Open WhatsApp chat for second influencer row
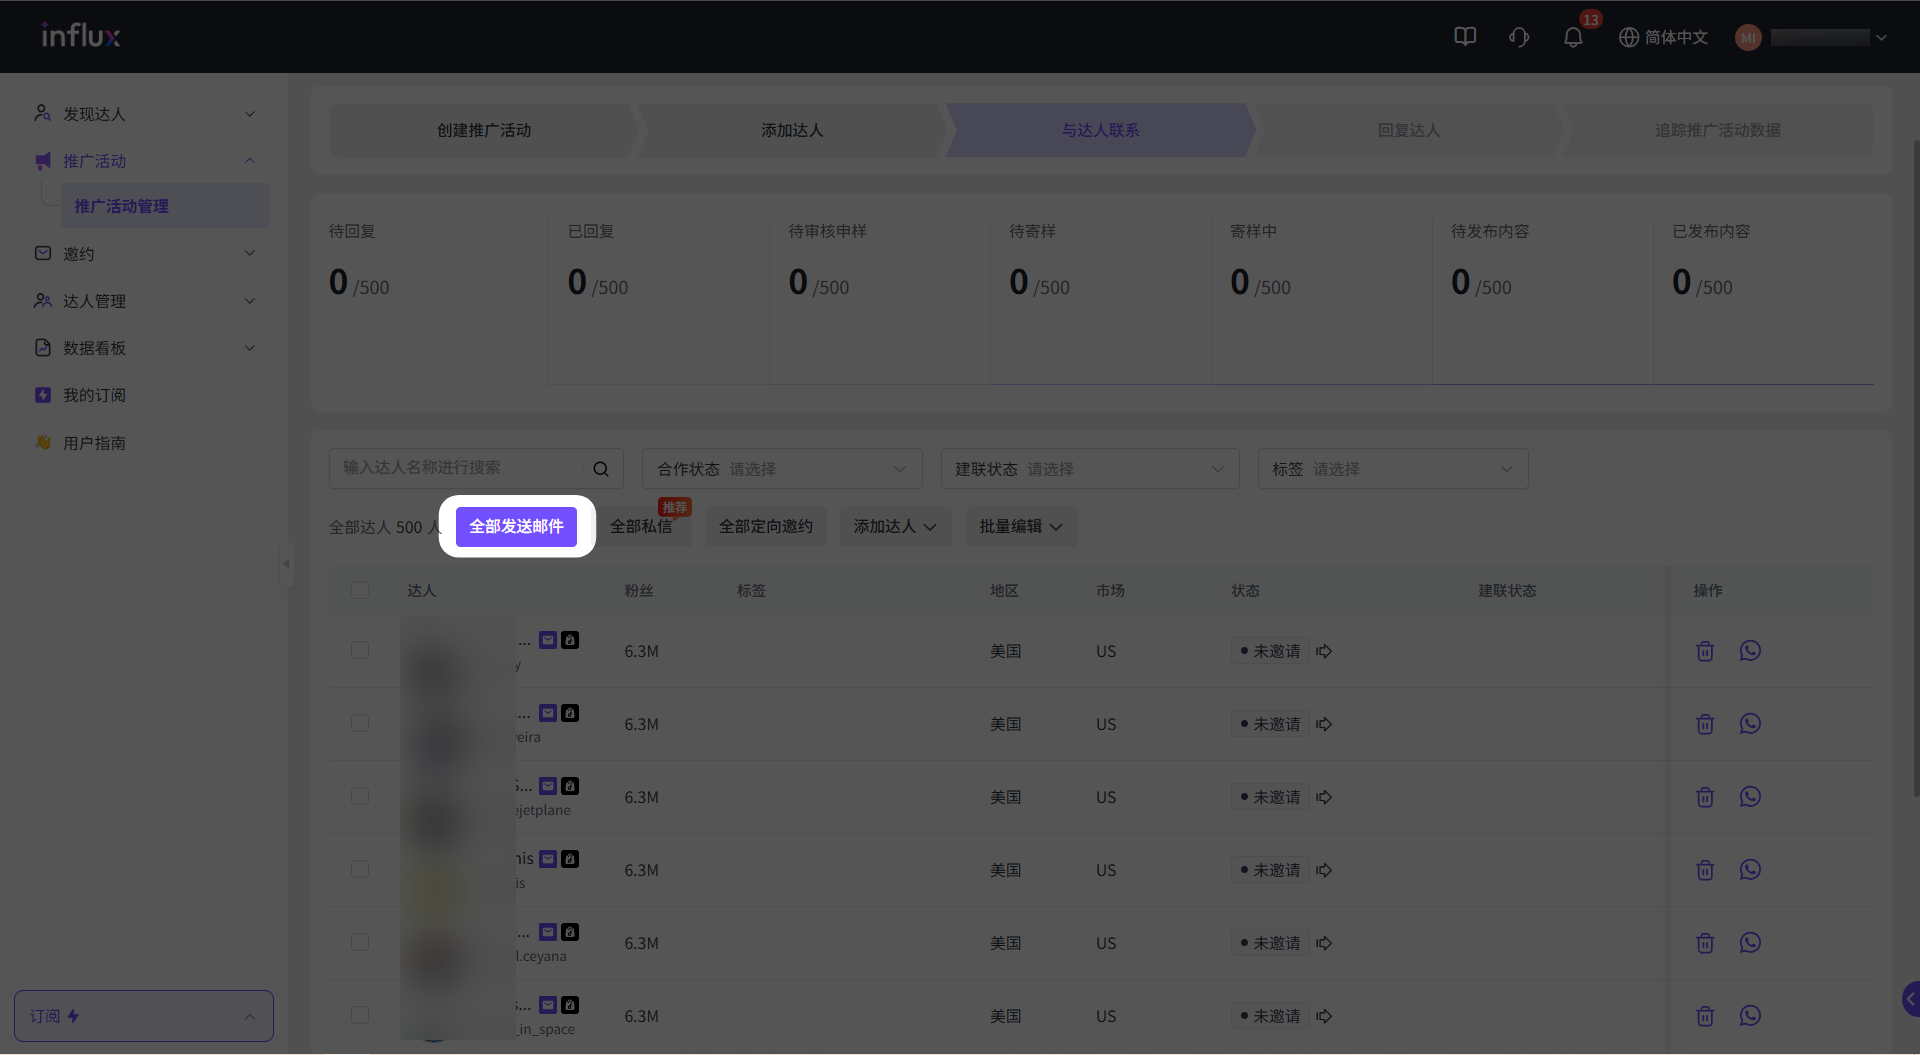1920x1055 pixels. [1749, 724]
